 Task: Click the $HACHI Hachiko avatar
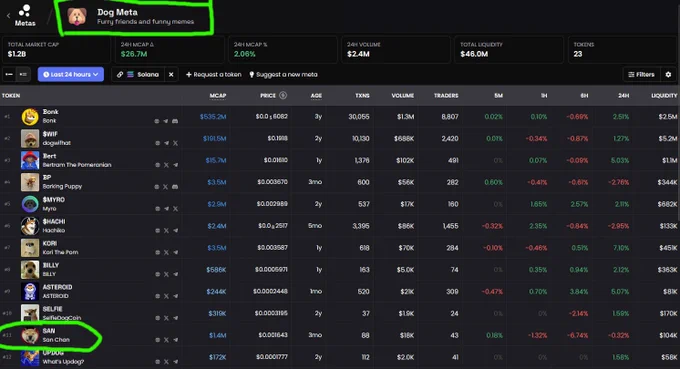click(x=30, y=226)
